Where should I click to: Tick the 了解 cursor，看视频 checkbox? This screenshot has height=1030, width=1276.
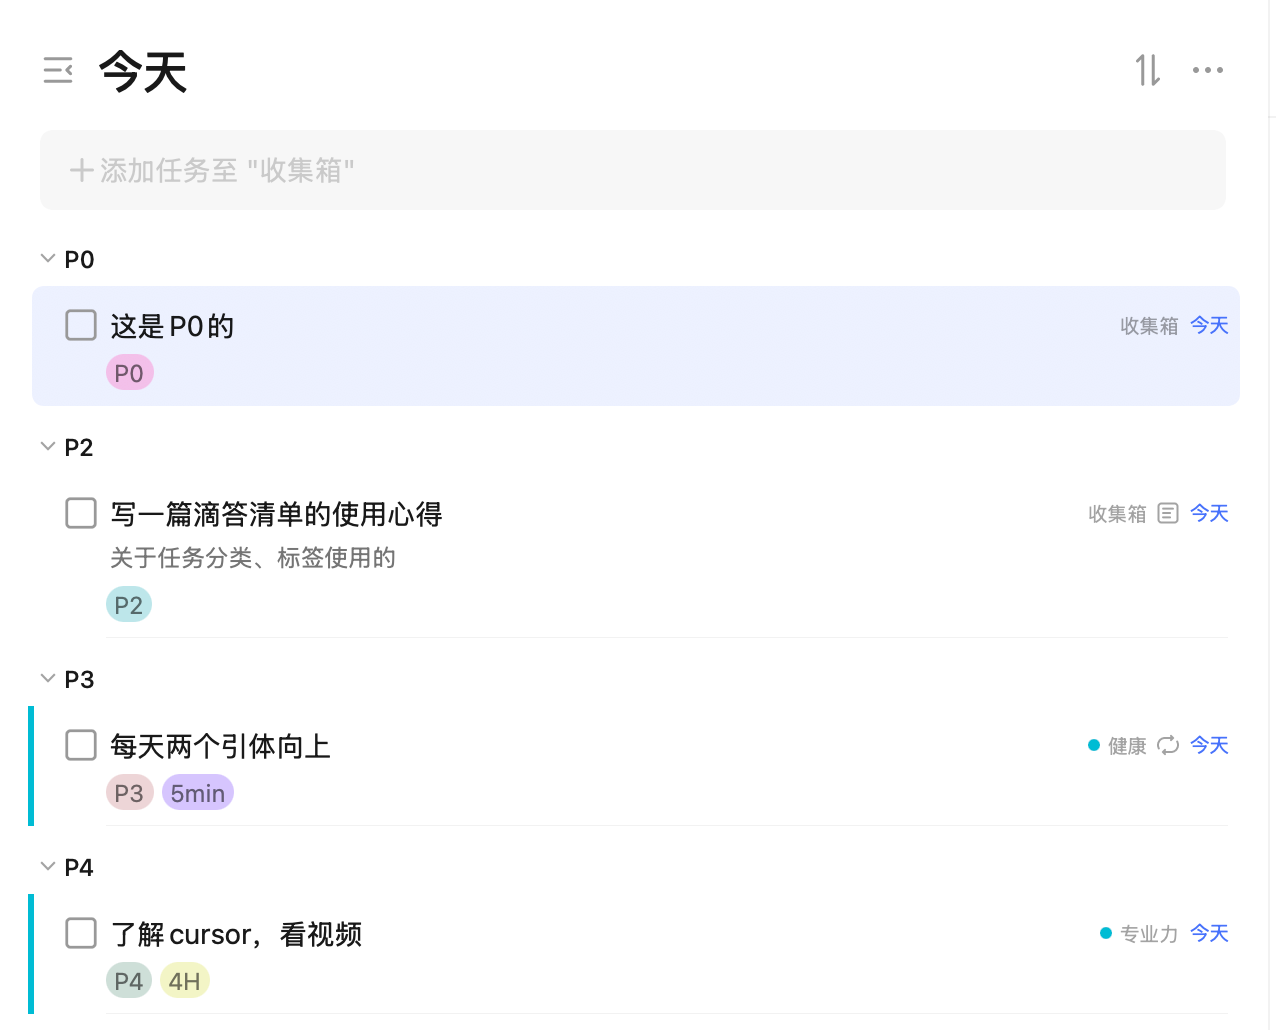pos(81,933)
